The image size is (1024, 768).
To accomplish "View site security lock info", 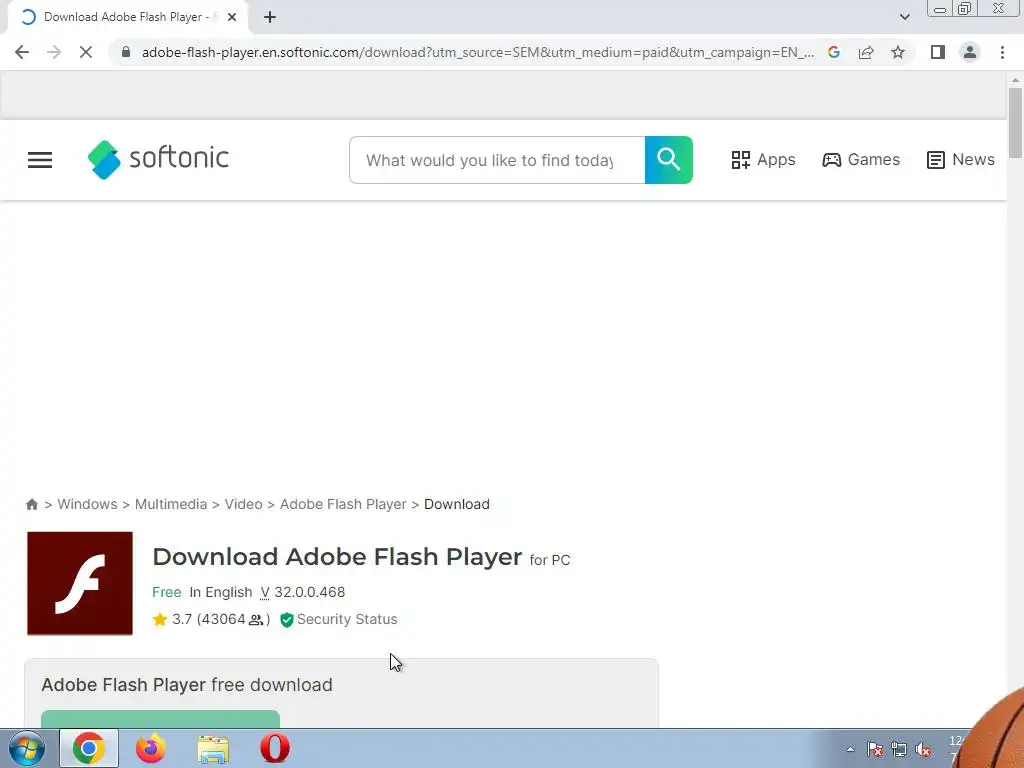I will click(x=126, y=52).
